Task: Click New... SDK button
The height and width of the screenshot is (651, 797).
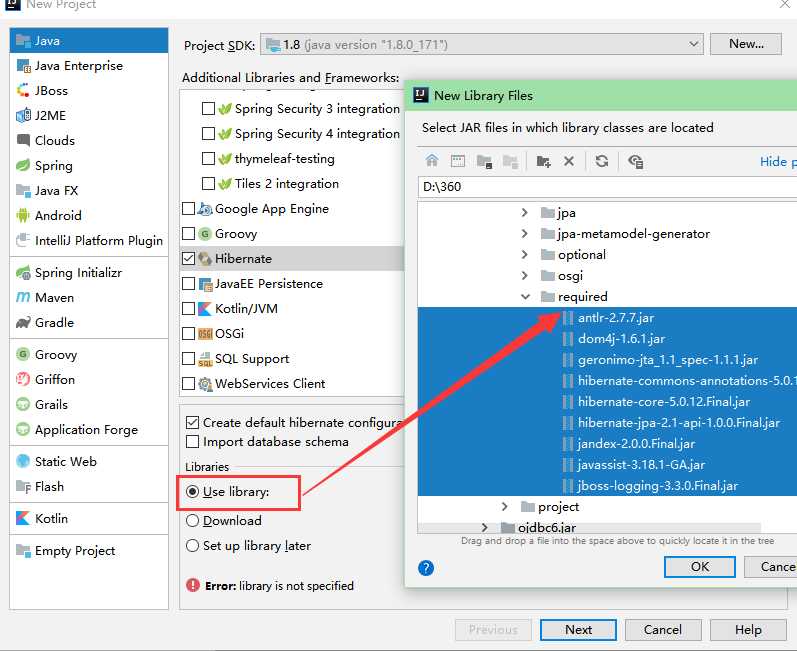Action: click(x=746, y=44)
